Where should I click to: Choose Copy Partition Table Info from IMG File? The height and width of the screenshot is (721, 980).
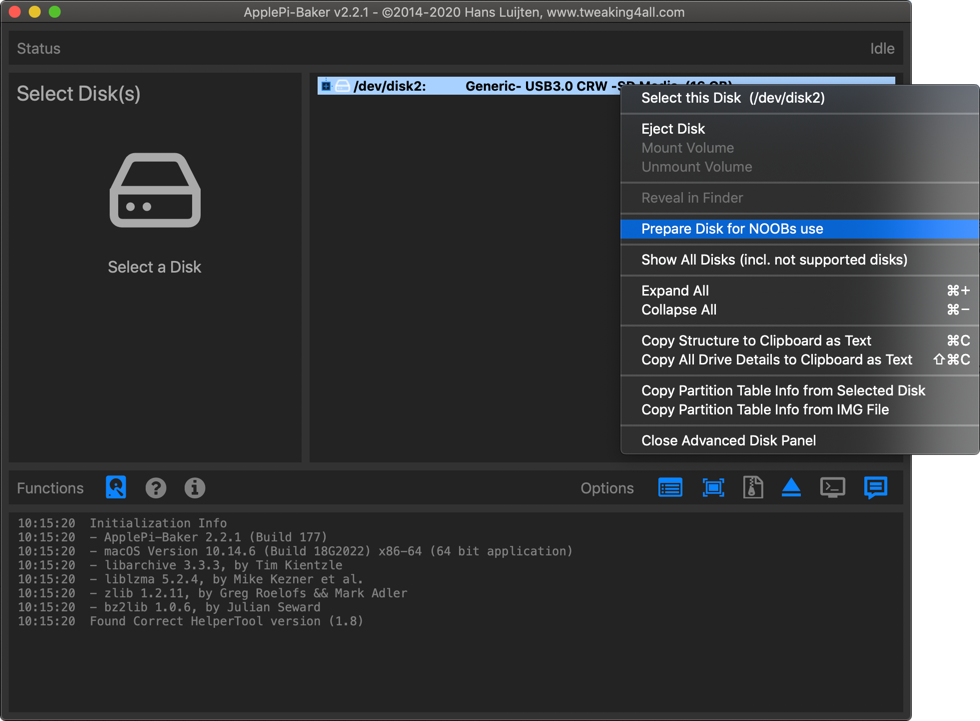click(799, 410)
